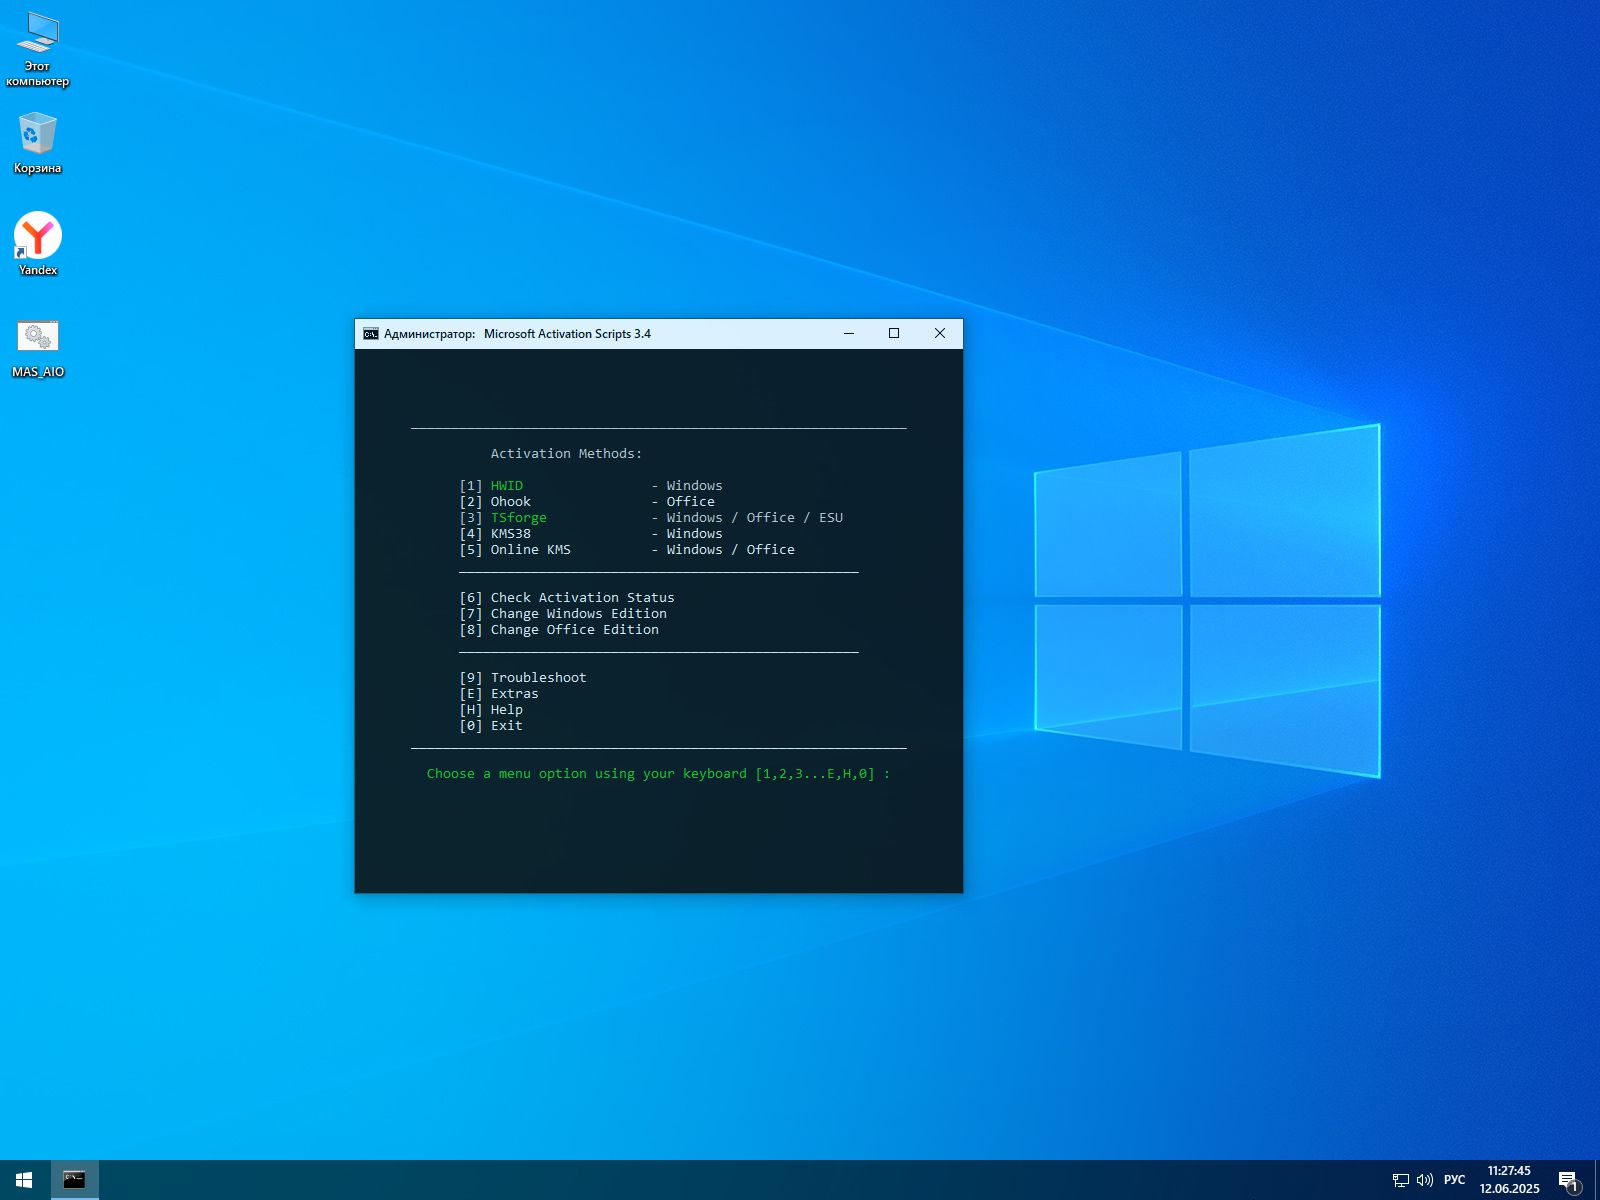
Task: Click the 'Troubleshoot' menu line
Action: click(x=523, y=678)
